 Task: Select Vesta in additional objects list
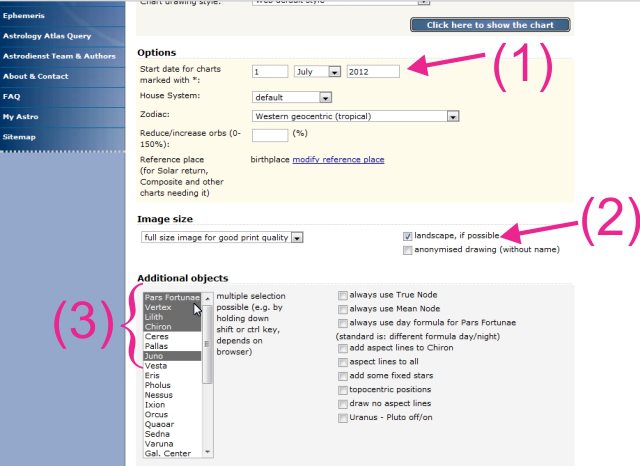pos(156,366)
